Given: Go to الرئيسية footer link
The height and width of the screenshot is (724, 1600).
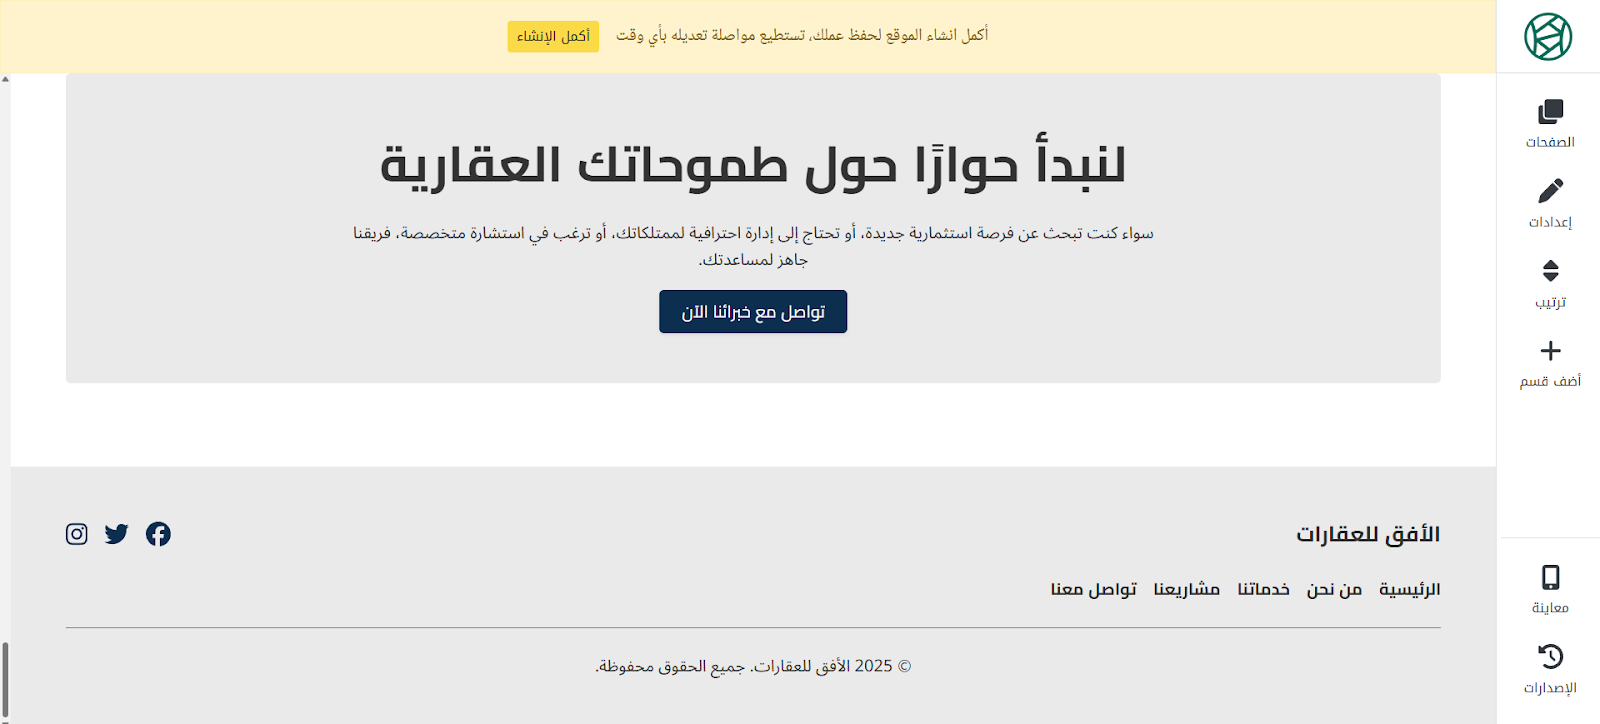Looking at the screenshot, I should pos(1409,589).
